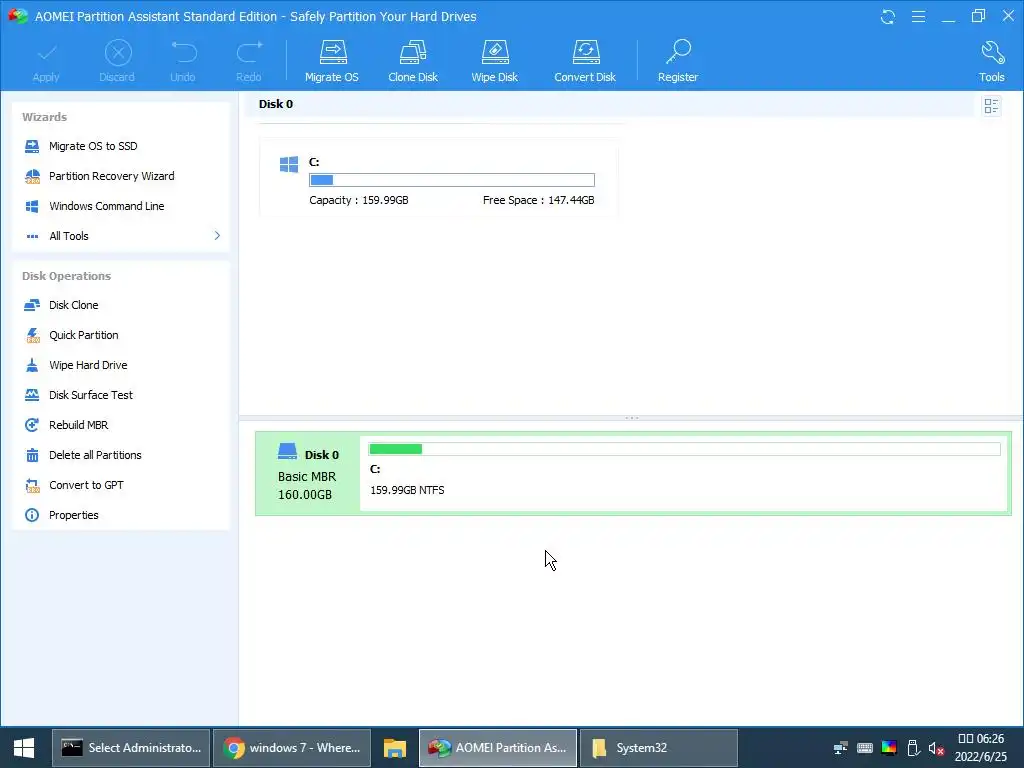This screenshot has width=1024, height=768.
Task: Click the muted volume tray icon
Action: (x=936, y=748)
